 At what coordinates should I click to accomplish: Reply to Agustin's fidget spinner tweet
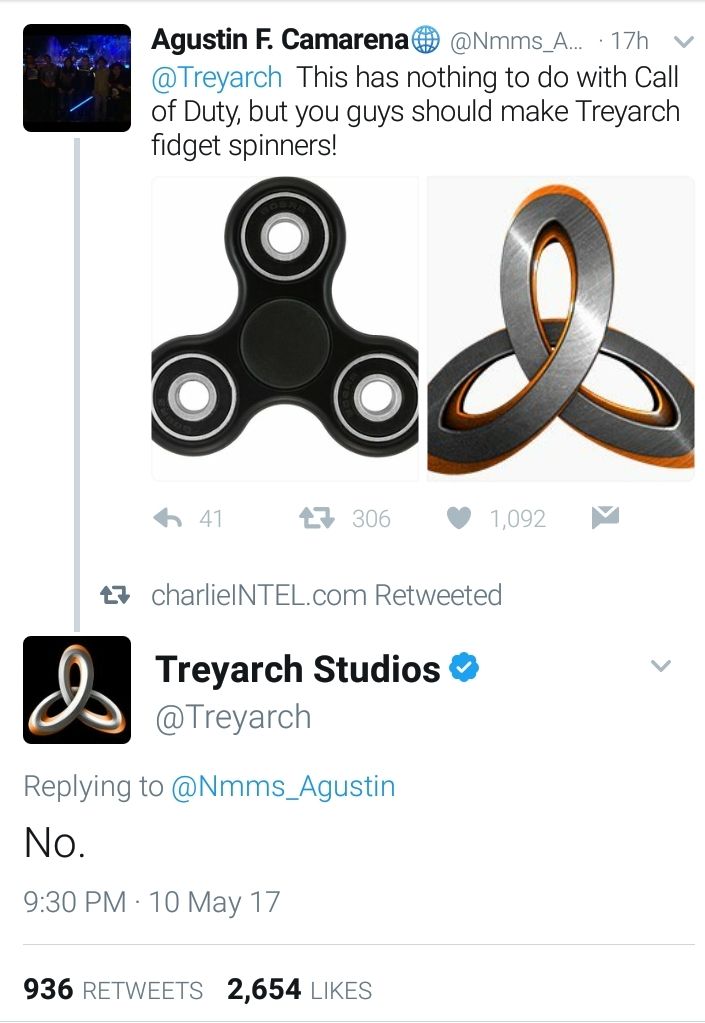pos(171,518)
